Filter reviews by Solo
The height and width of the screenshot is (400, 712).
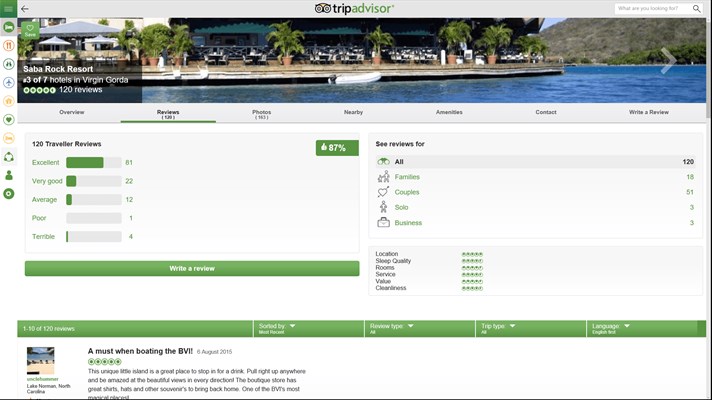tap(536, 207)
